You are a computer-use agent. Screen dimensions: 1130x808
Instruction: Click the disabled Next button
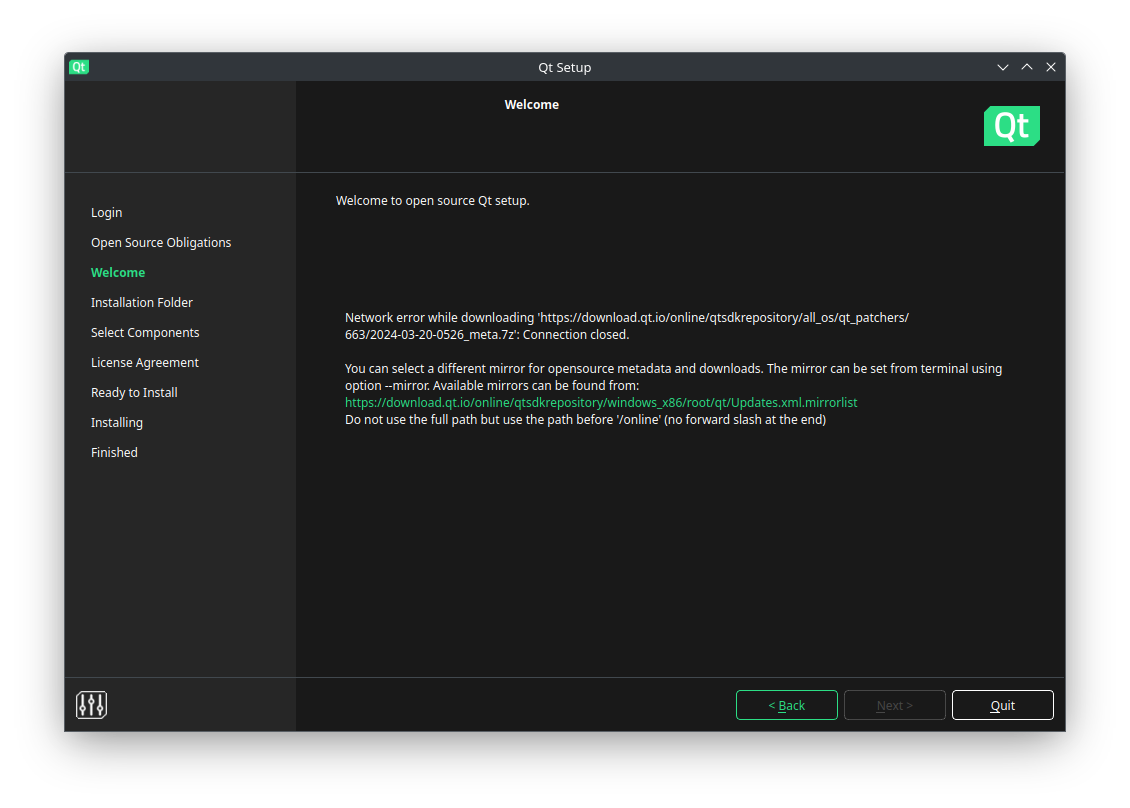coord(894,705)
